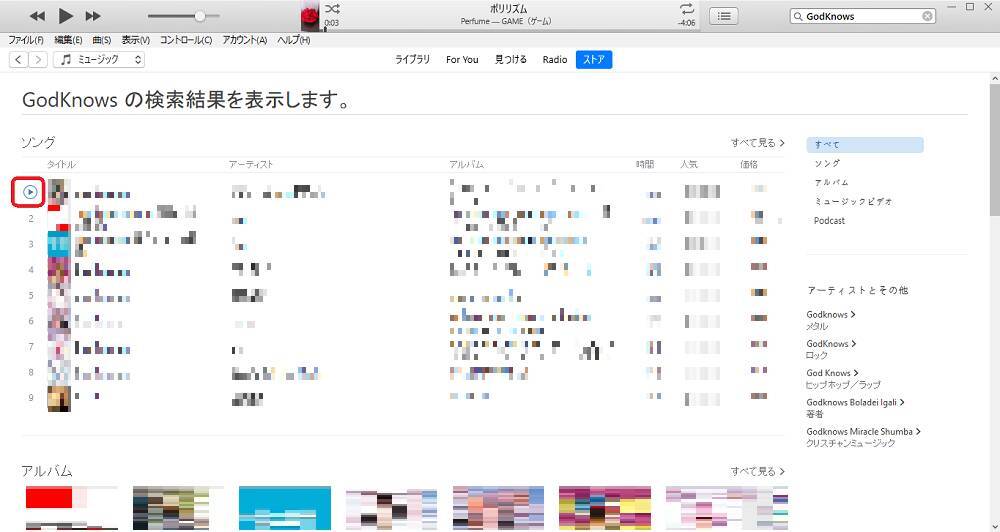Viewport: 1000px width, 532px height.
Task: Click the ポリリズム now playing title
Action: 508,9
